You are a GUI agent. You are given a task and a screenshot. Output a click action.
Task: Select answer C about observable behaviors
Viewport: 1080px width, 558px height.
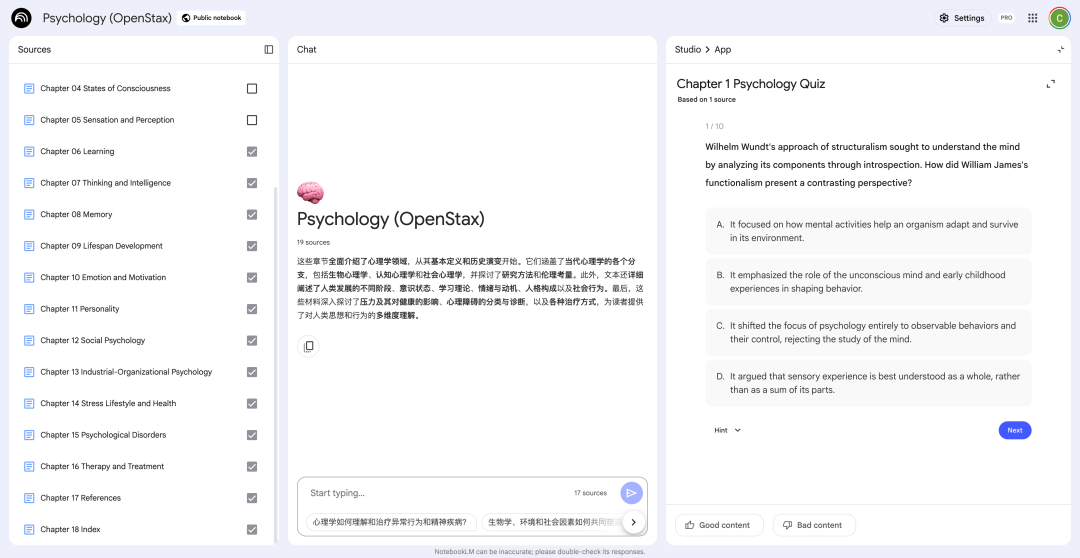pyautogui.click(x=868, y=333)
